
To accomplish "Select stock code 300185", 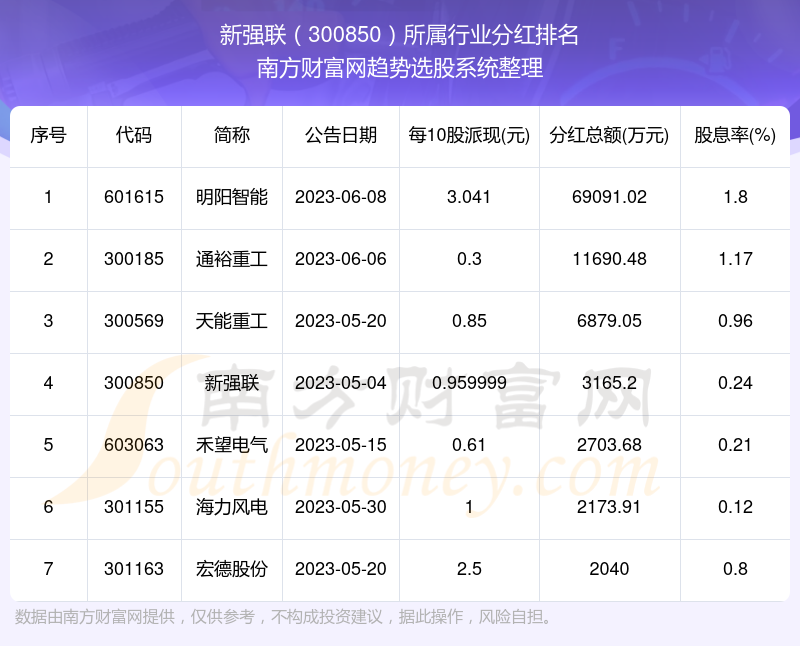I will pos(134,259).
